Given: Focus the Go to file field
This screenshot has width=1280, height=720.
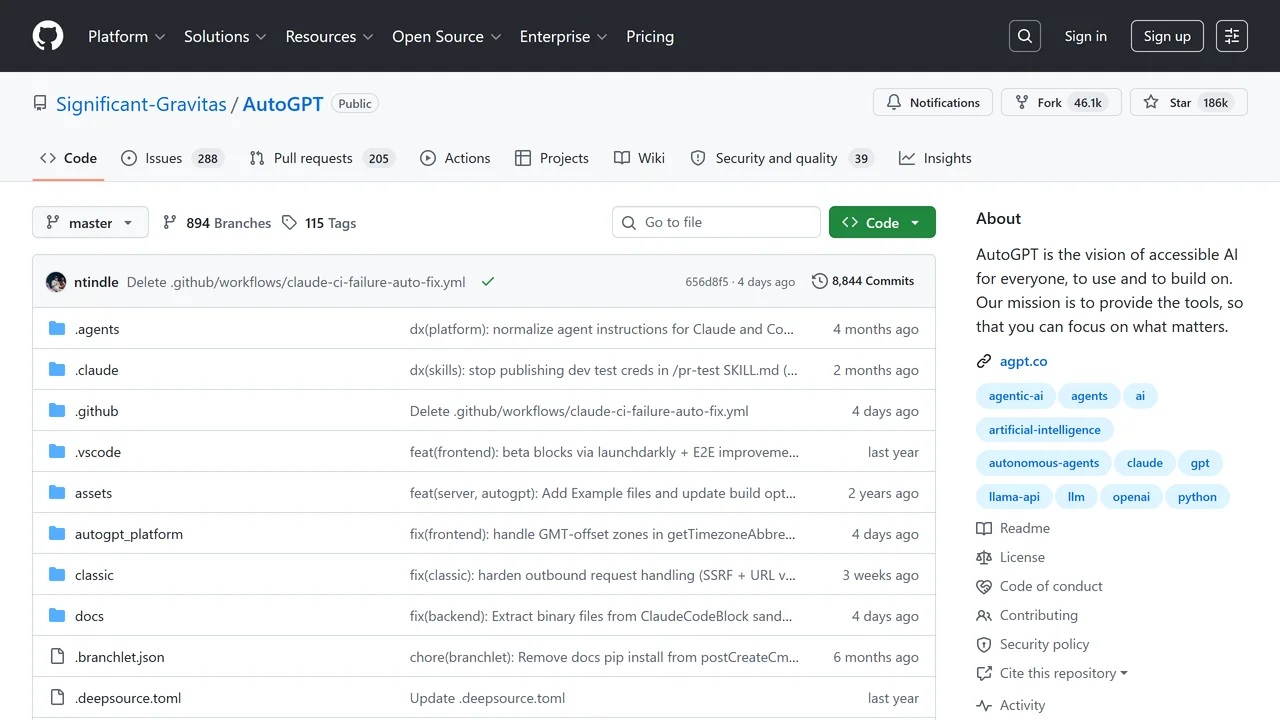Looking at the screenshot, I should click(716, 222).
